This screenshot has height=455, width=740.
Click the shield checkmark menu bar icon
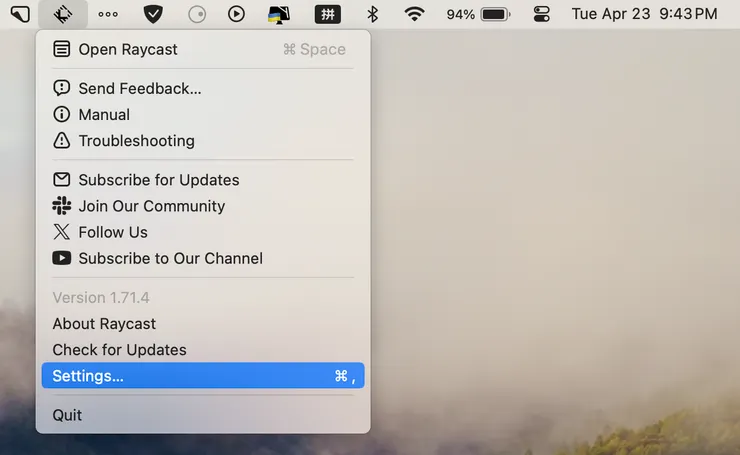pyautogui.click(x=153, y=14)
